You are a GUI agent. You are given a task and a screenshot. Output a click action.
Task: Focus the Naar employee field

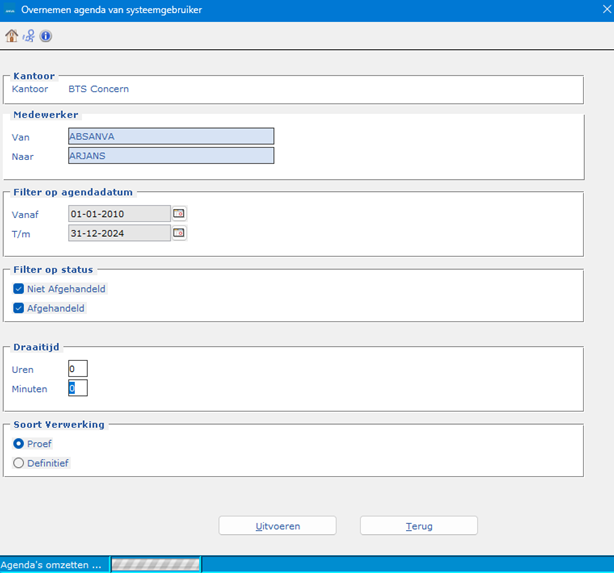tap(170, 156)
